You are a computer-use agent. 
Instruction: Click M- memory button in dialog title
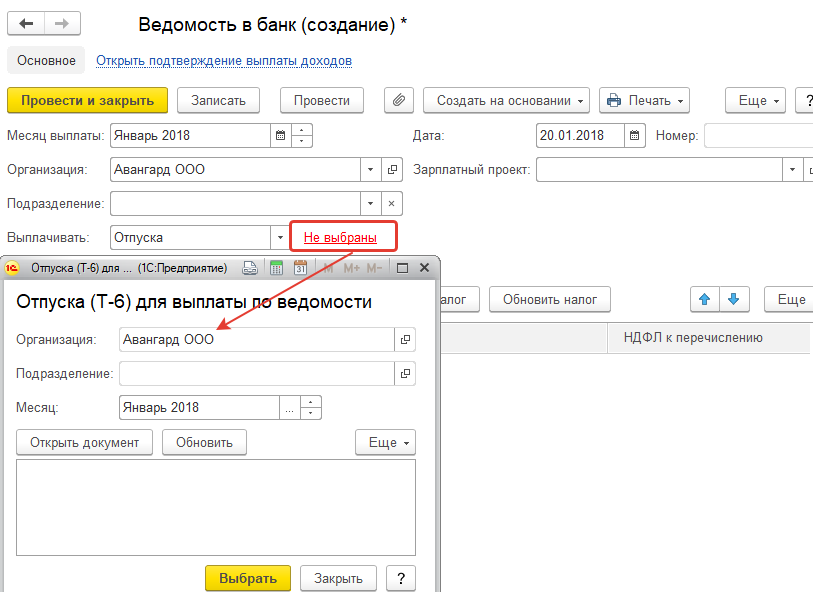[374, 268]
